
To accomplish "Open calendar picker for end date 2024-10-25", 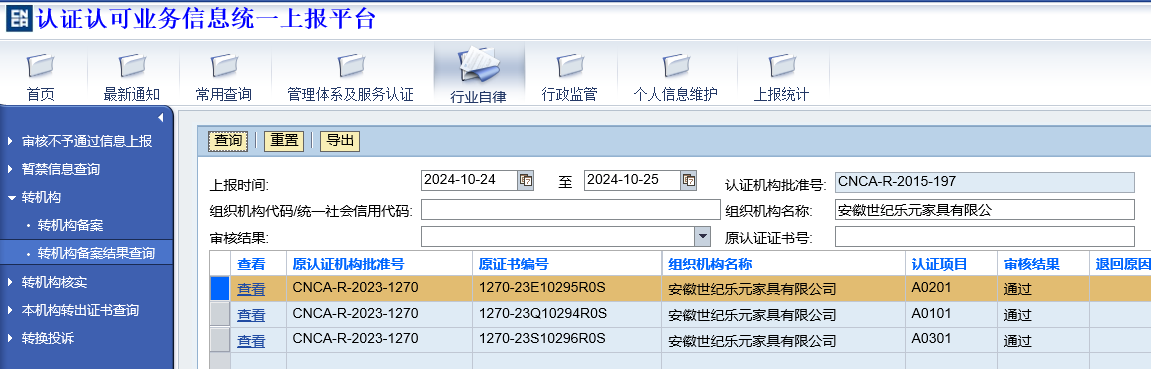I will (689, 180).
